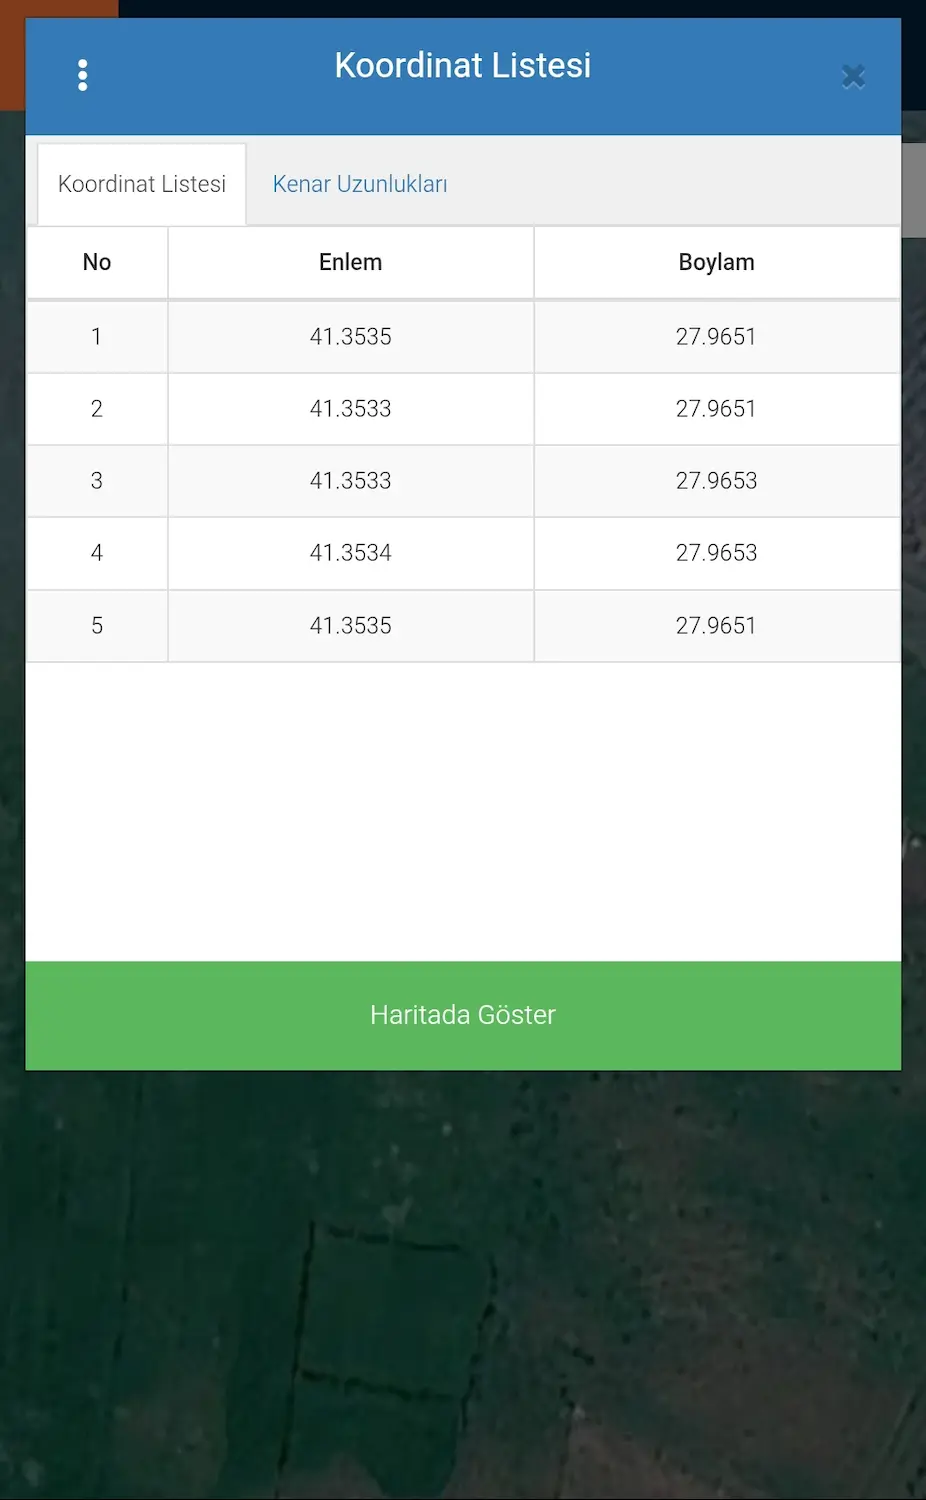Click row number 3 cell
Image resolution: width=926 pixels, height=1500 pixels.
pos(97,481)
